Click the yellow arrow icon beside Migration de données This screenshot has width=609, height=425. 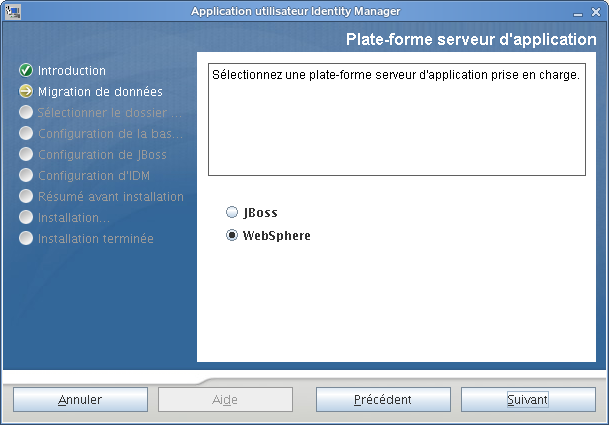(26, 92)
